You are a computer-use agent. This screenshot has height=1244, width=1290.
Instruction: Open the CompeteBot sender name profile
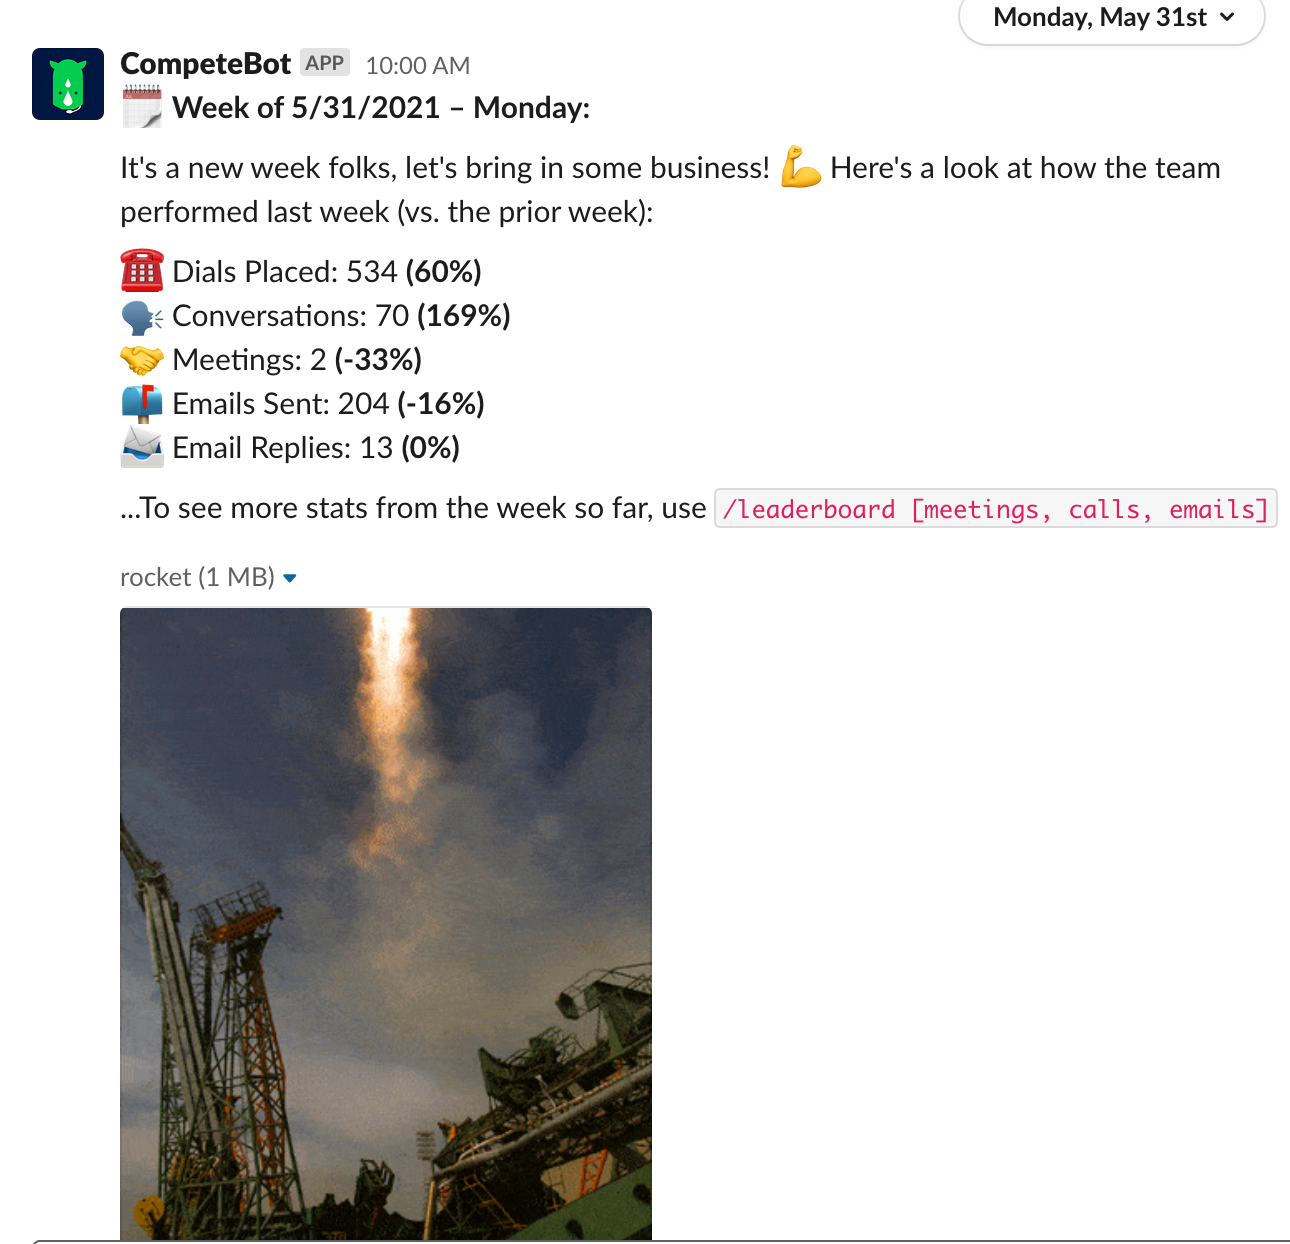[x=205, y=64]
